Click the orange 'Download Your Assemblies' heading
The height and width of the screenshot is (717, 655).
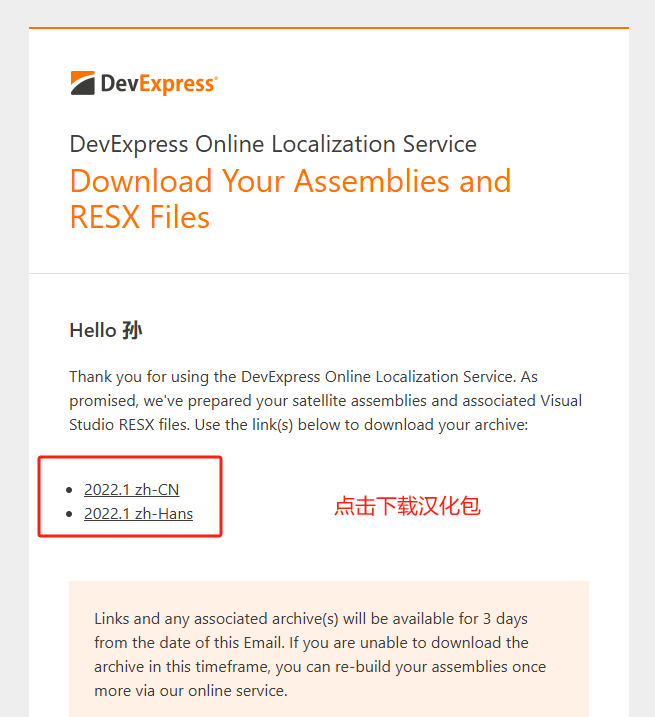(290, 181)
